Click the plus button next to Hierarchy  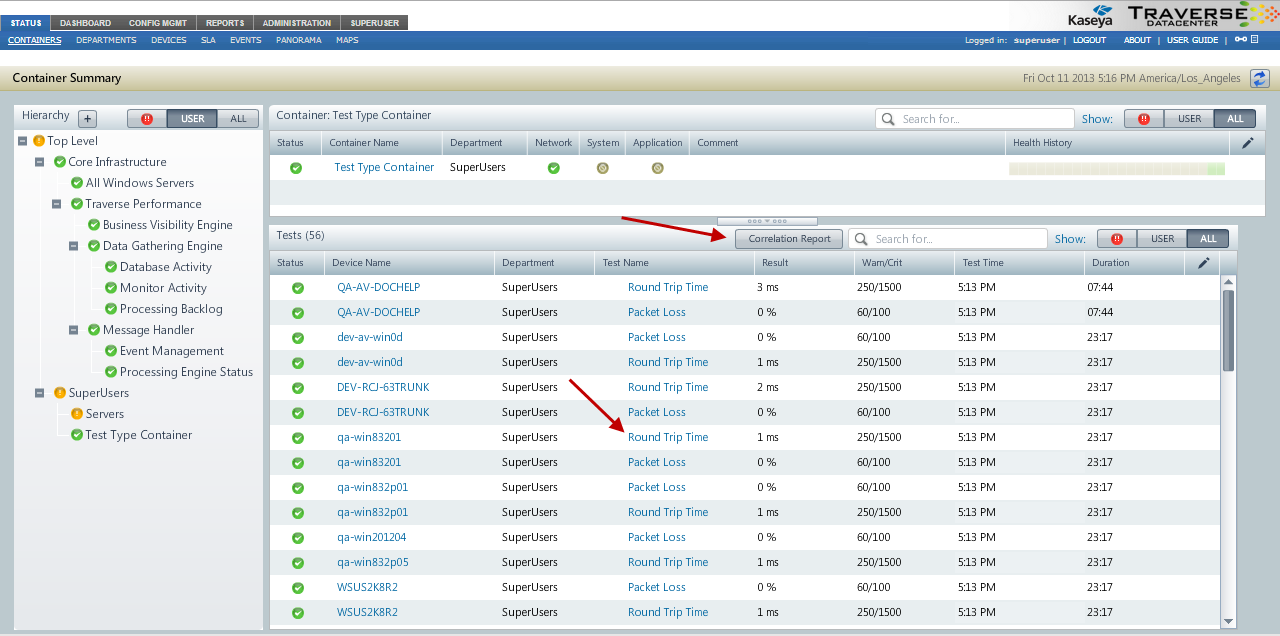click(x=87, y=118)
